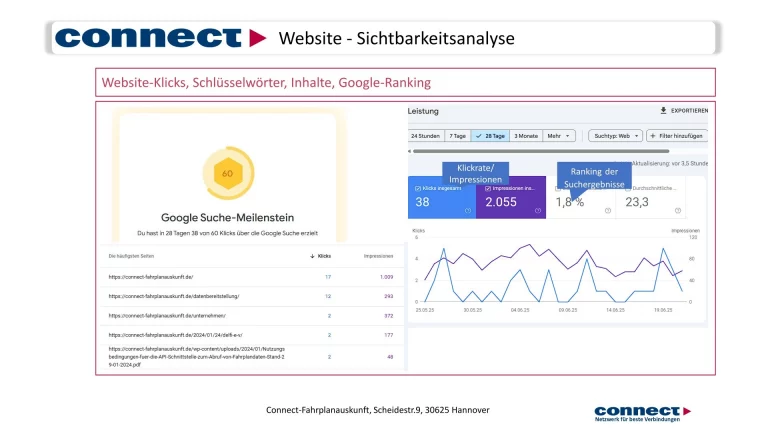Click the Scheidestr.9, 30625 Hannover footer address
The height and width of the screenshot is (432, 768).
(x=431, y=410)
